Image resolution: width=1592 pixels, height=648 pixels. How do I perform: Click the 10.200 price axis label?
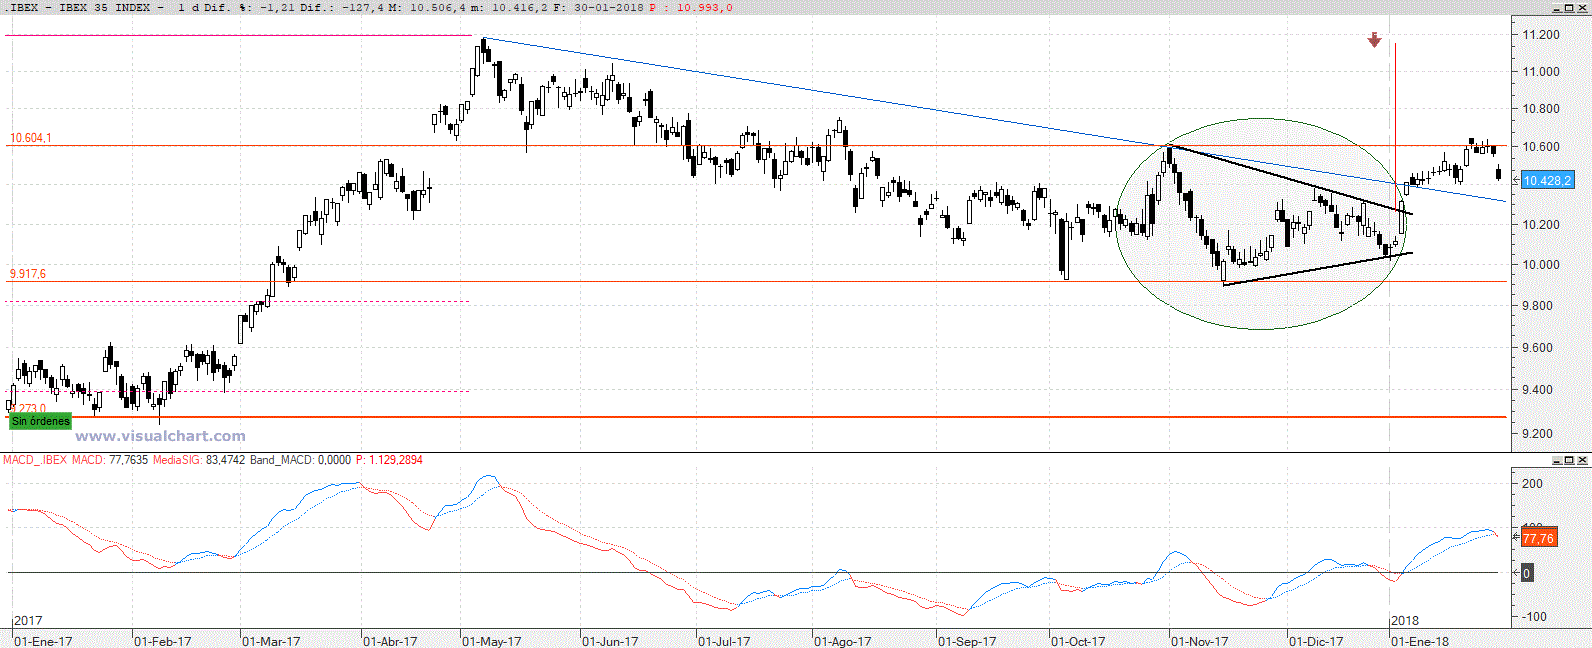pos(1541,224)
